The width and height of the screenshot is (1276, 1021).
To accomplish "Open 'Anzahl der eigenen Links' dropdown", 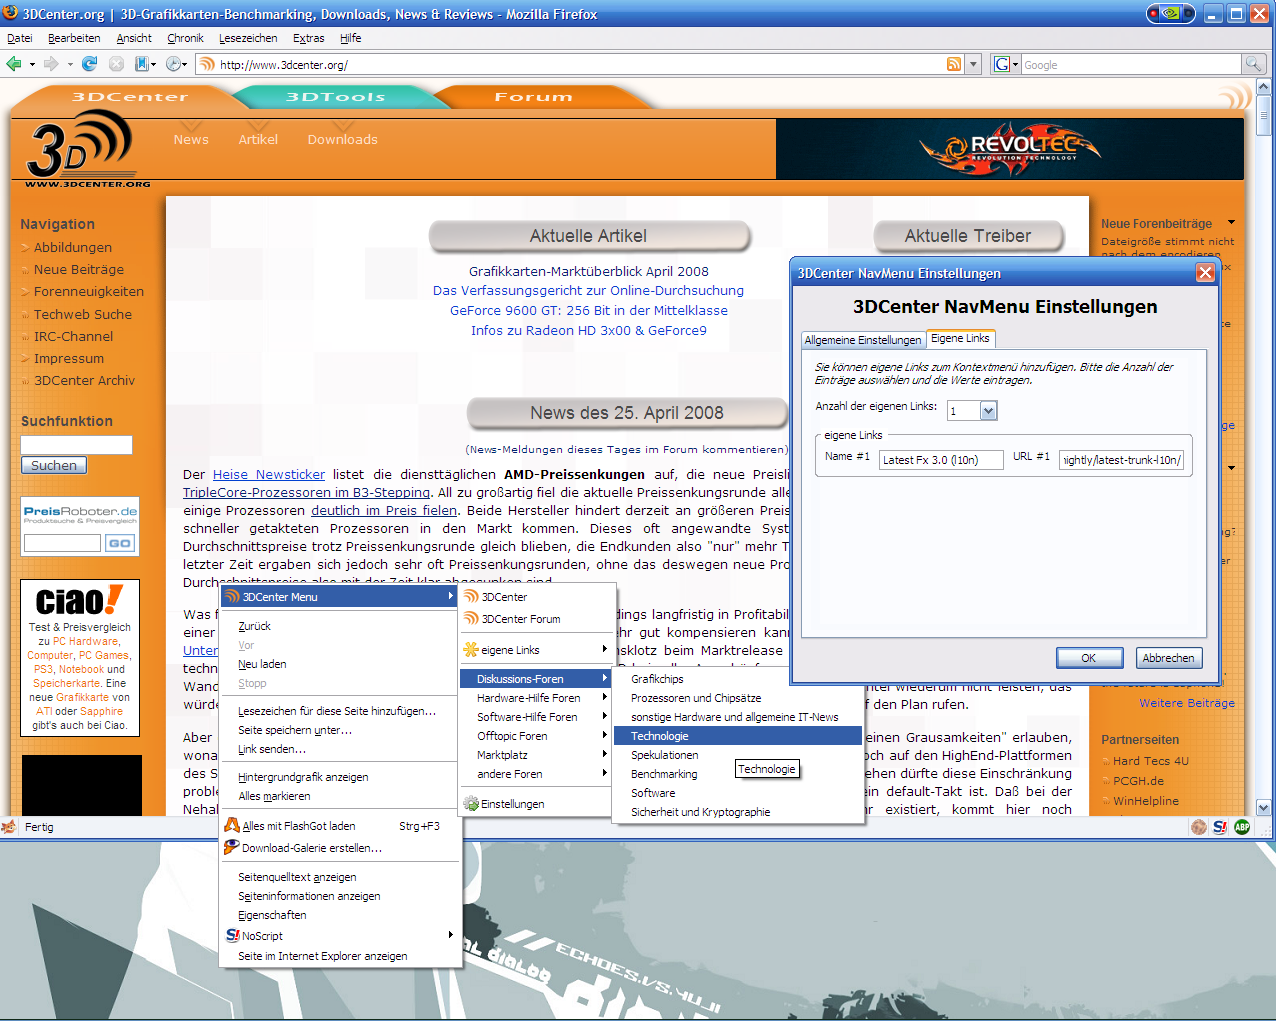I will pos(988,411).
